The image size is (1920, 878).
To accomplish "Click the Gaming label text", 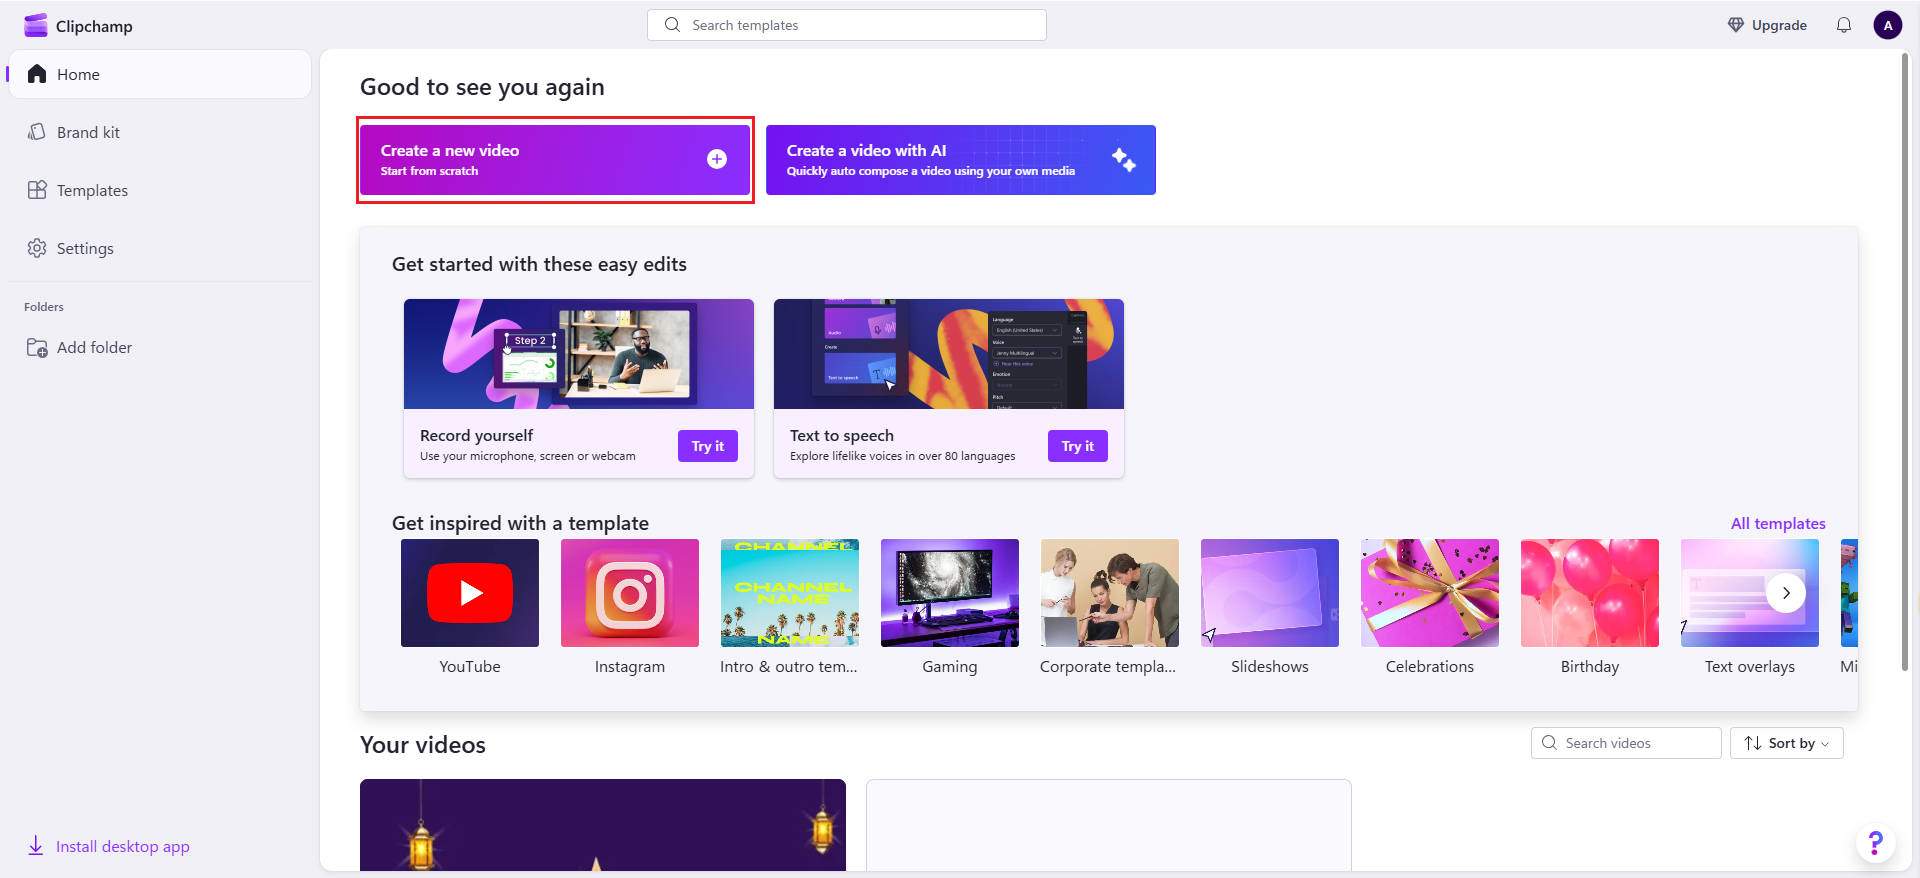I will 950,667.
